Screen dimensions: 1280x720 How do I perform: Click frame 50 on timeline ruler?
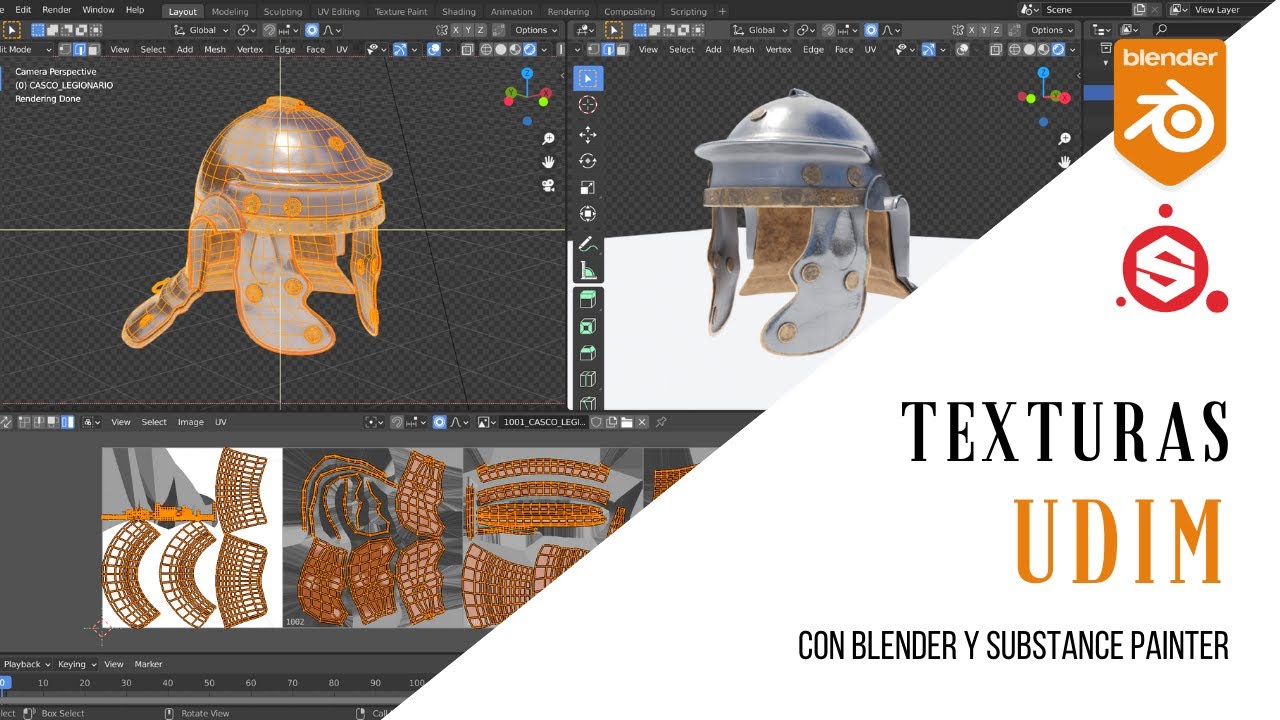[x=209, y=683]
